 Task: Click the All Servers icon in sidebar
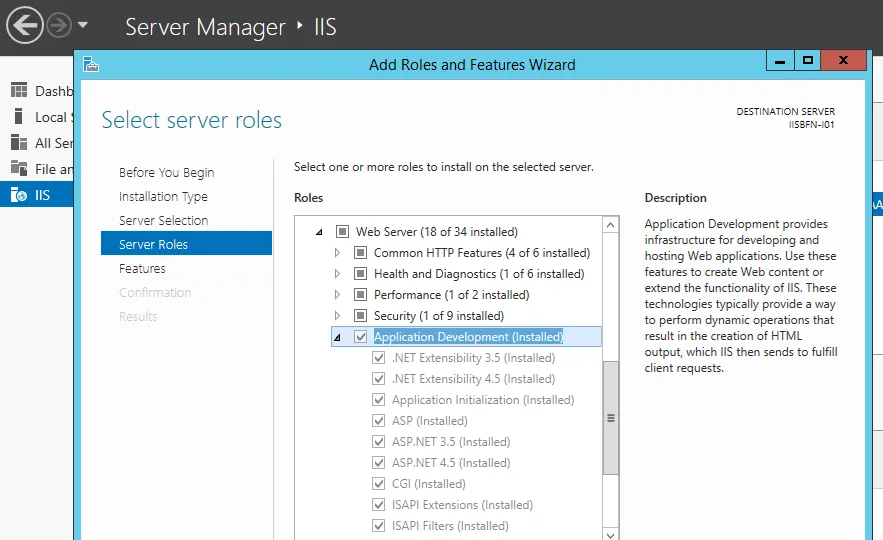coord(19,143)
